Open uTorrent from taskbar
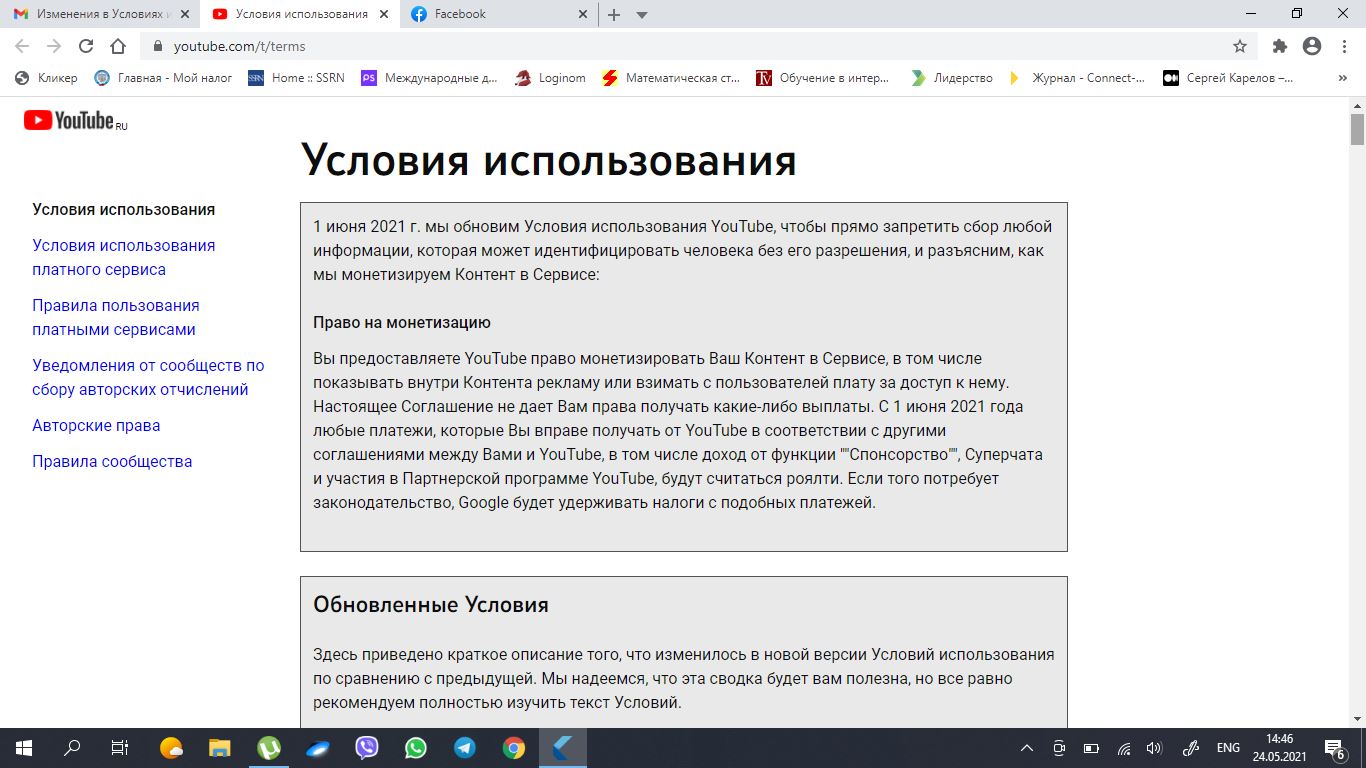The image size is (1366, 768). pyautogui.click(x=269, y=748)
